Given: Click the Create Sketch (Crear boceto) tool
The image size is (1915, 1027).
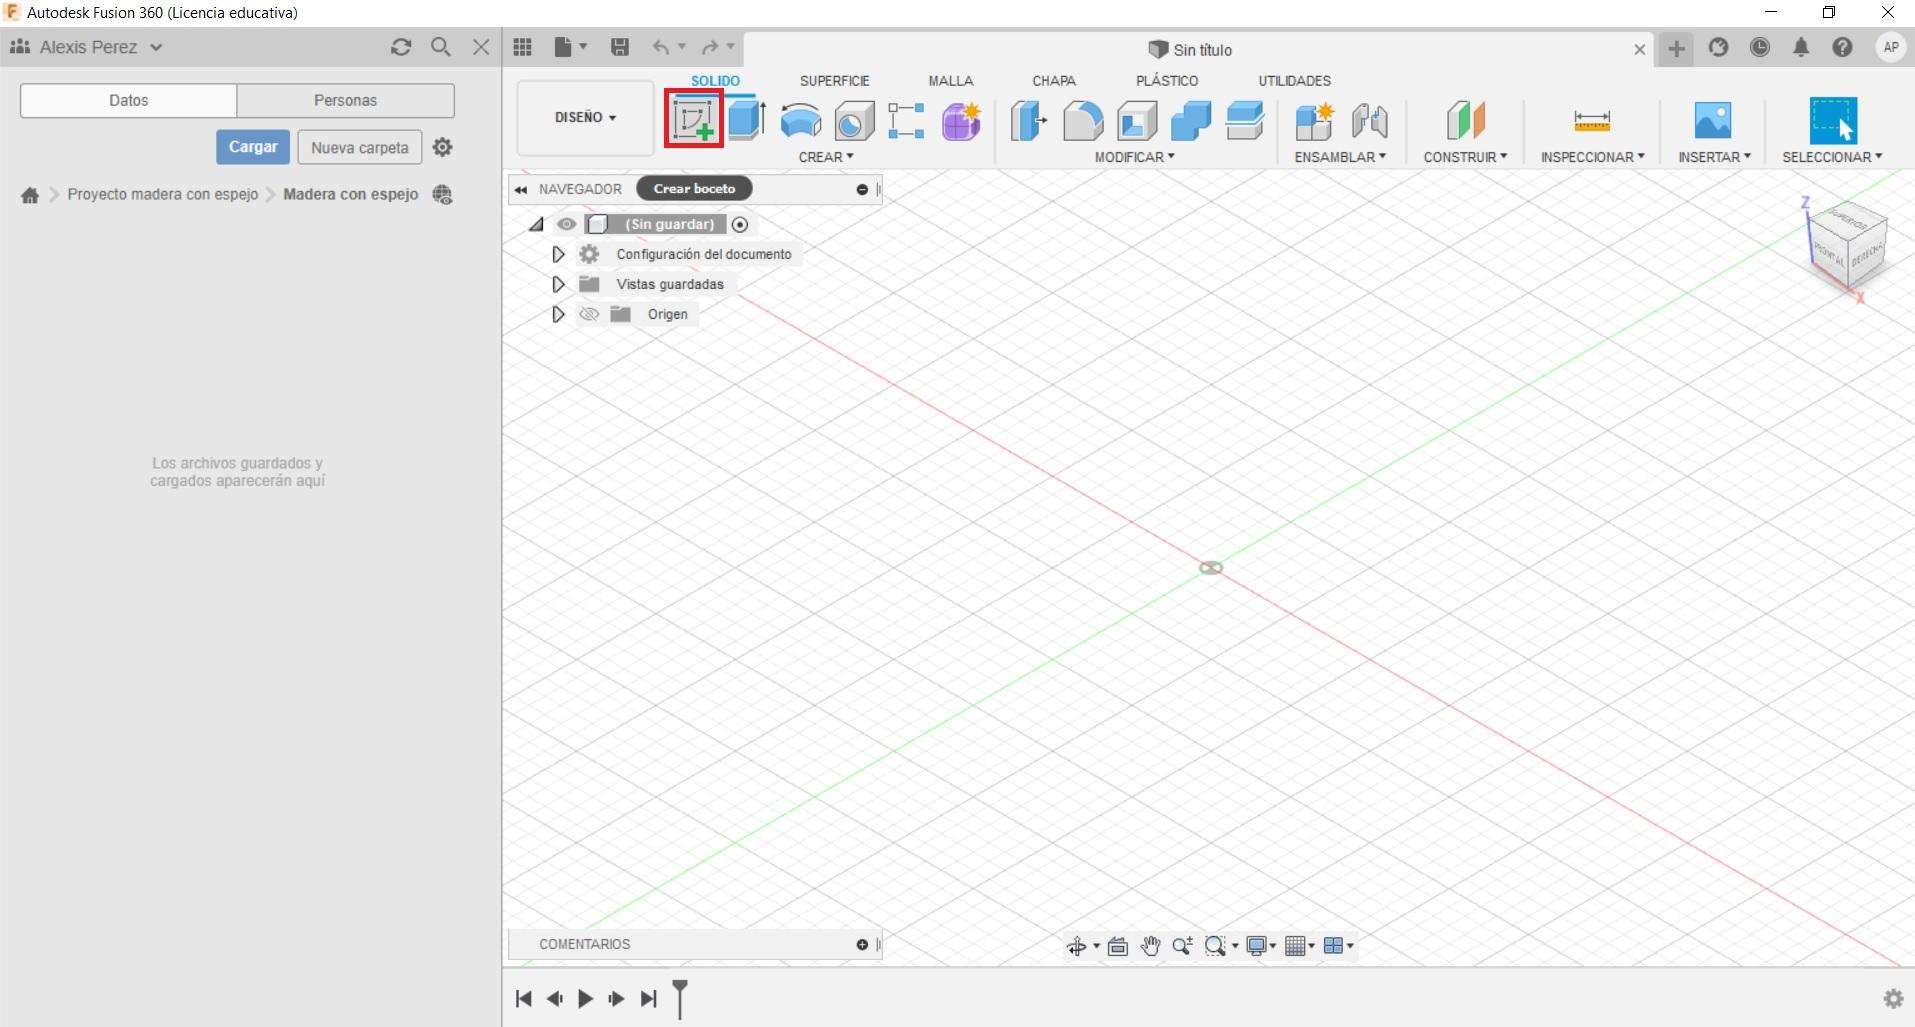Looking at the screenshot, I should (693, 120).
